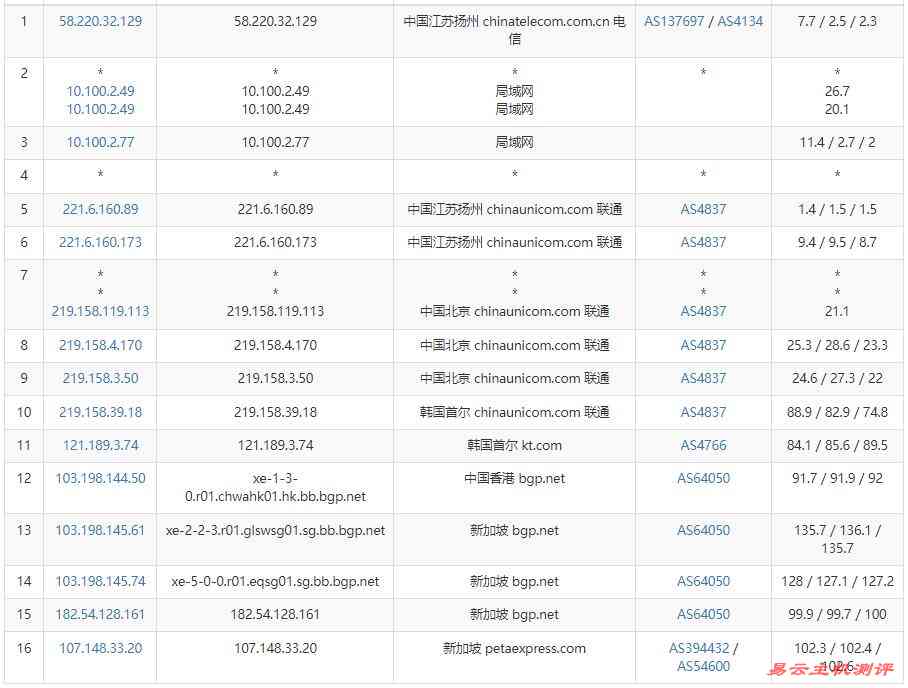Follow the 219.158.3.50 IP link
Viewport: 908px width, 688px height.
tap(100, 379)
